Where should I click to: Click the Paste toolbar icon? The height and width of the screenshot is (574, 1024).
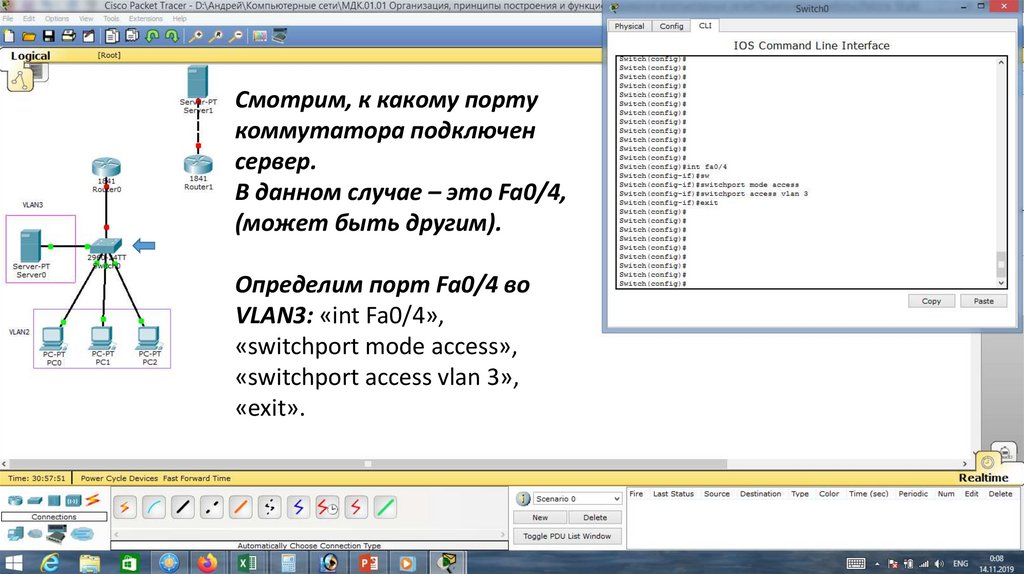tap(132, 36)
